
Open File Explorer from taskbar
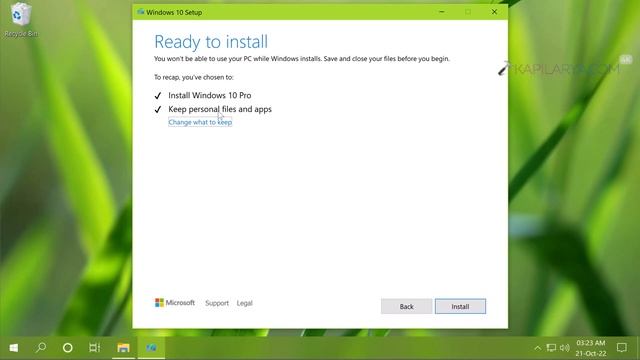click(x=123, y=348)
